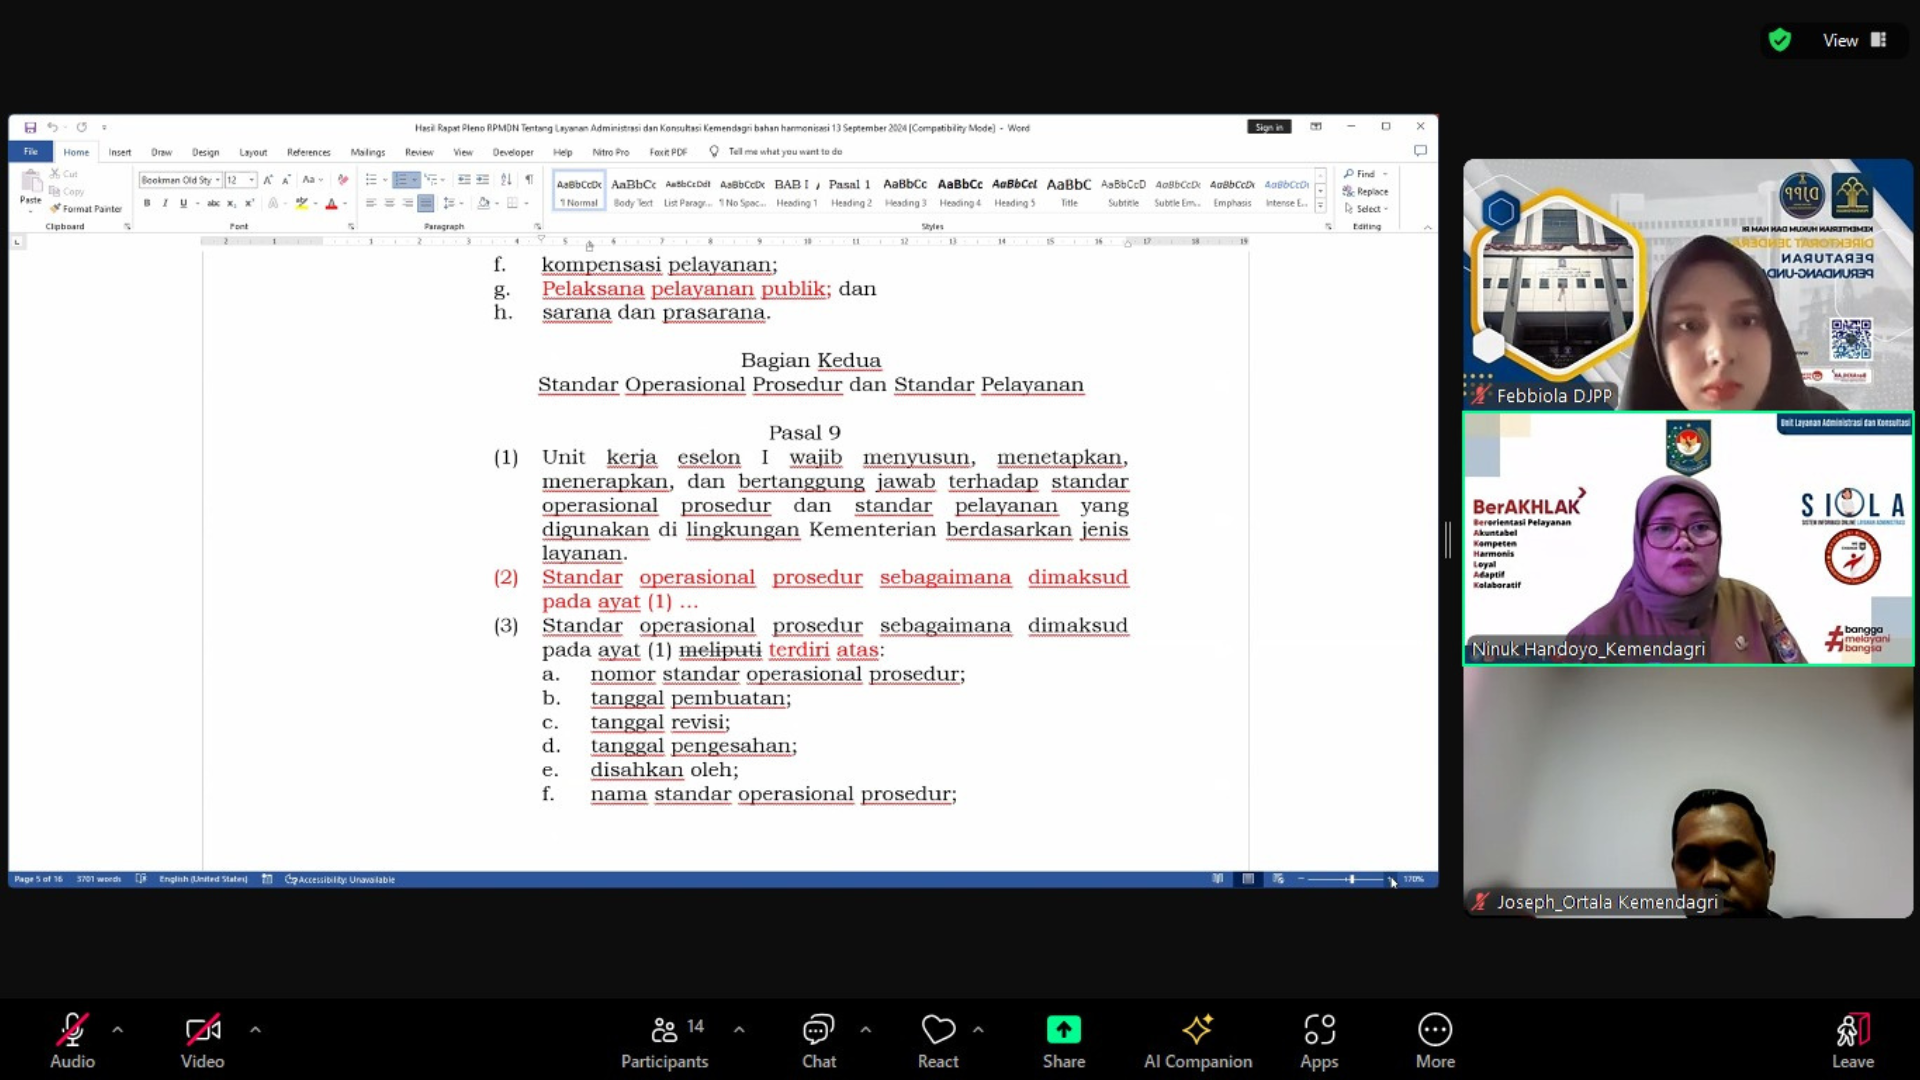The image size is (1920, 1080).
Task: Center-align text in Paragraph group
Action: tap(389, 203)
